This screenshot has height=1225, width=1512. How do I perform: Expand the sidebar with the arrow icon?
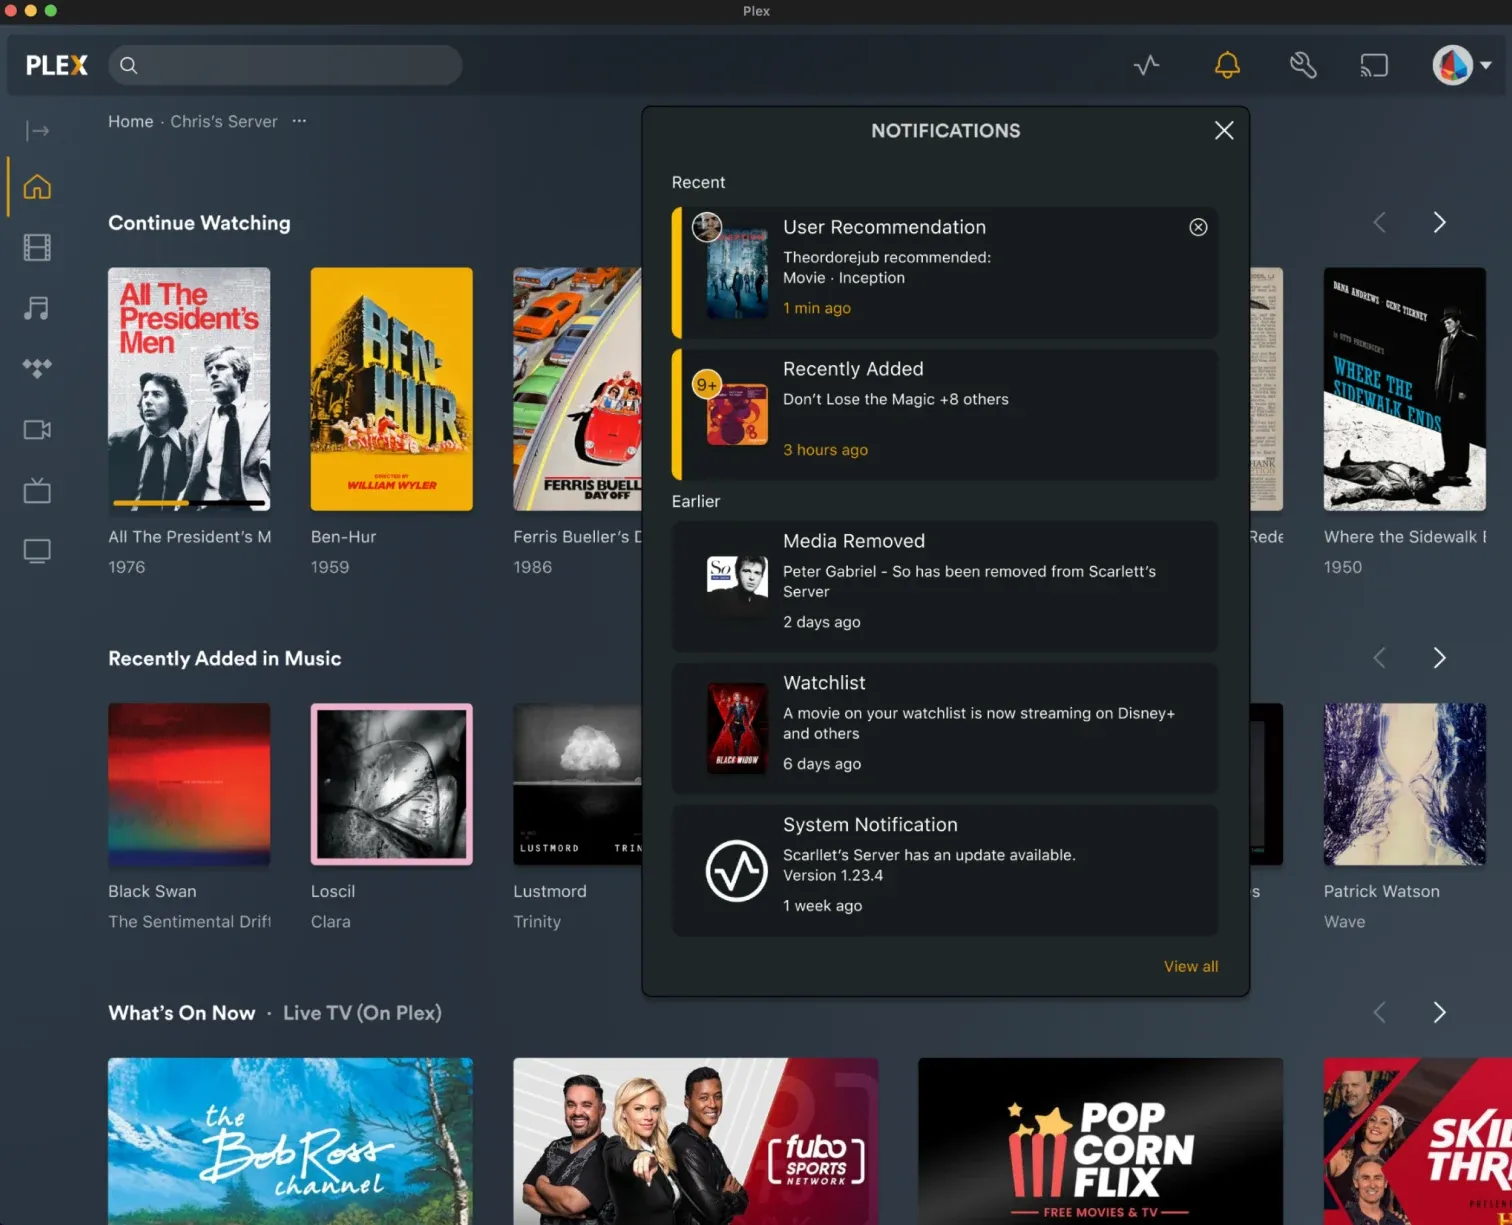click(37, 130)
